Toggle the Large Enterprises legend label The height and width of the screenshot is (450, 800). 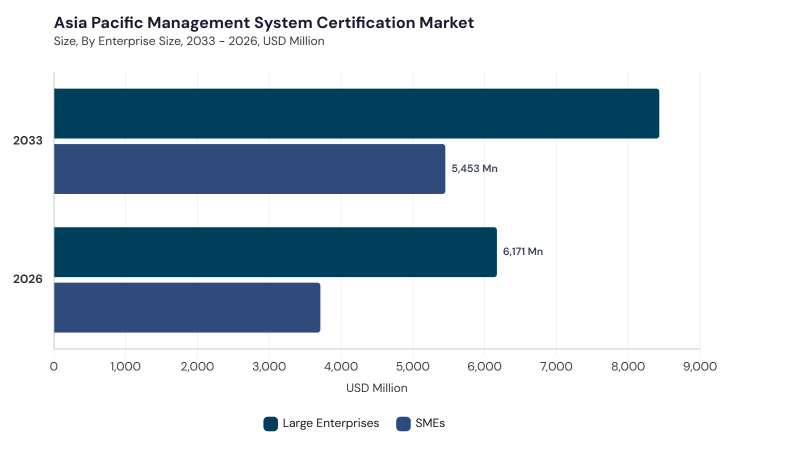(x=331, y=423)
